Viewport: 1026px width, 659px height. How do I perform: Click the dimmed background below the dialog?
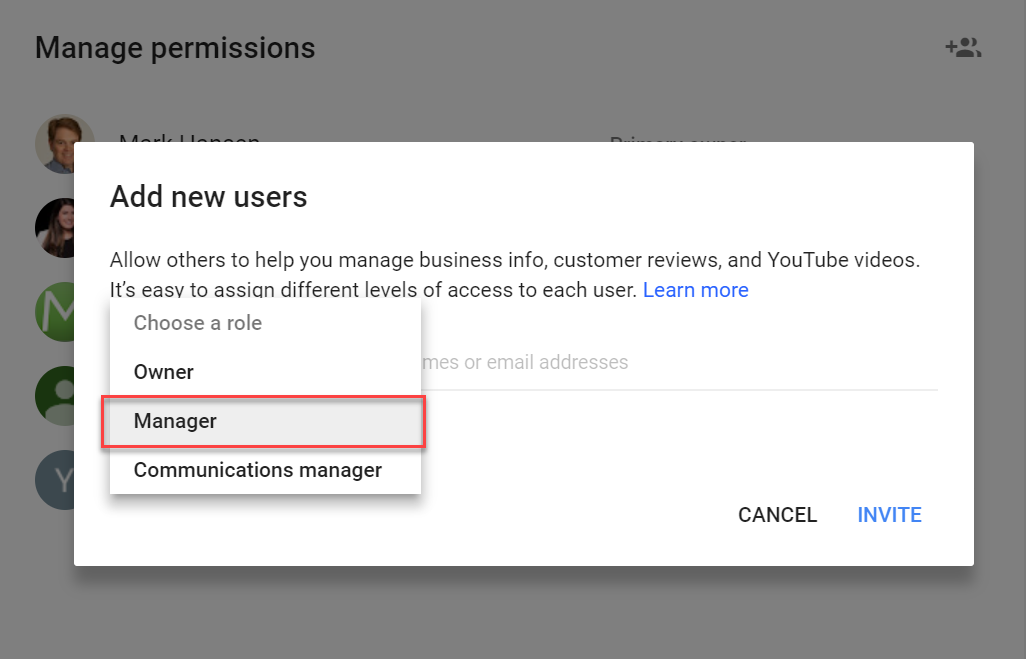point(512,615)
